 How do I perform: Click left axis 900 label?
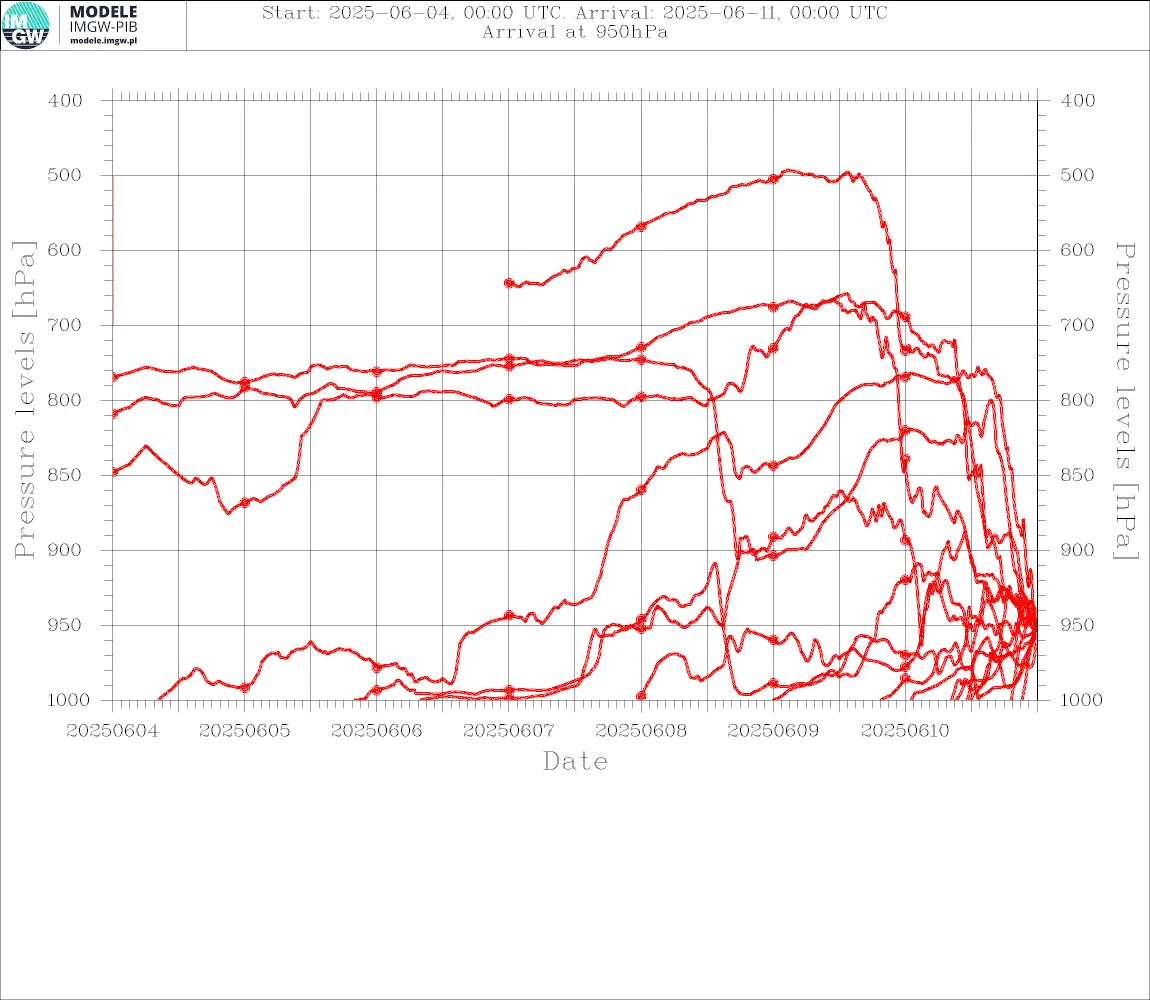click(65, 550)
